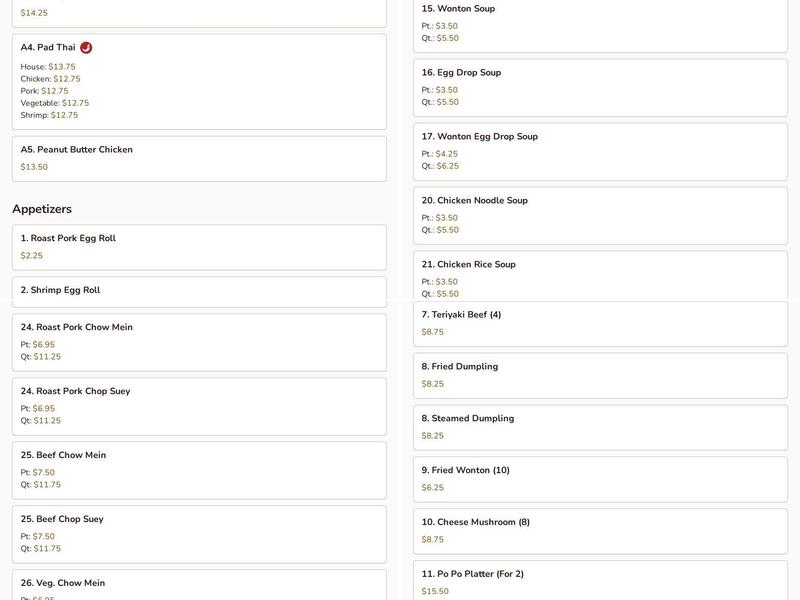Click the spicy chili icon beside Pad Thai
Viewport: 800px width, 600px height.
pyautogui.click(x=86, y=47)
